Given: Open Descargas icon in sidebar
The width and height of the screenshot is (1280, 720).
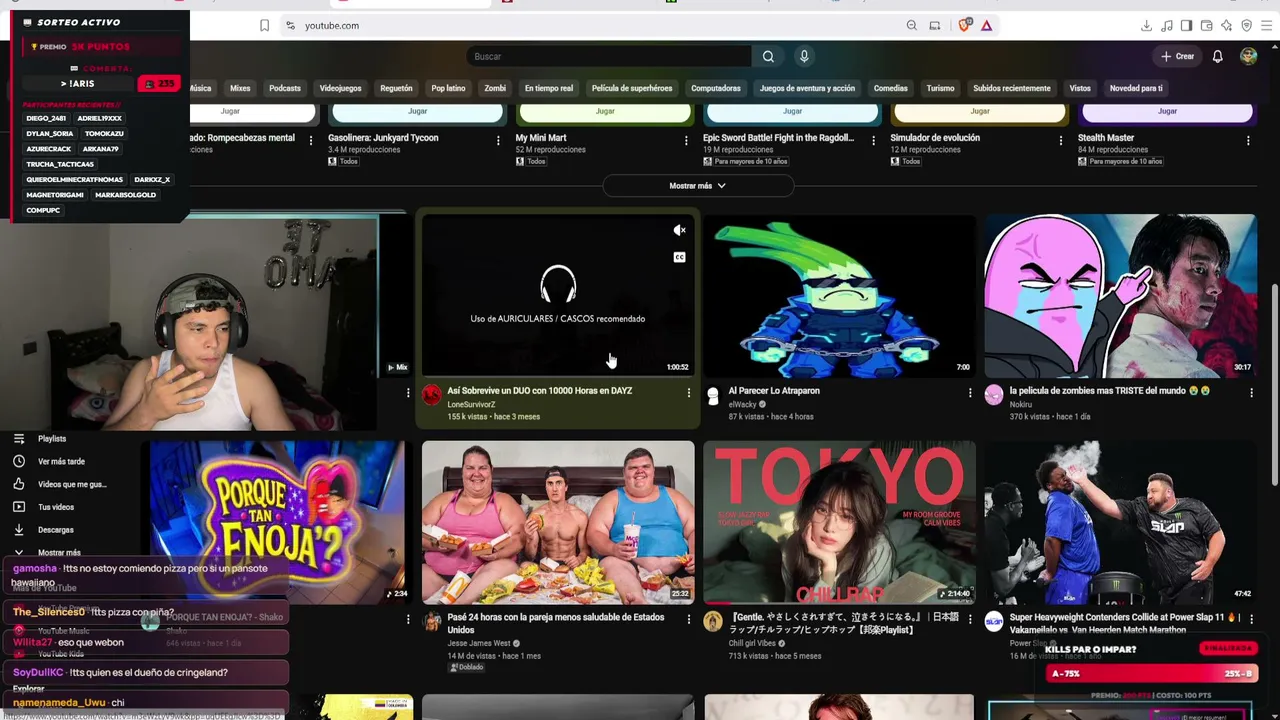Looking at the screenshot, I should tap(18, 530).
